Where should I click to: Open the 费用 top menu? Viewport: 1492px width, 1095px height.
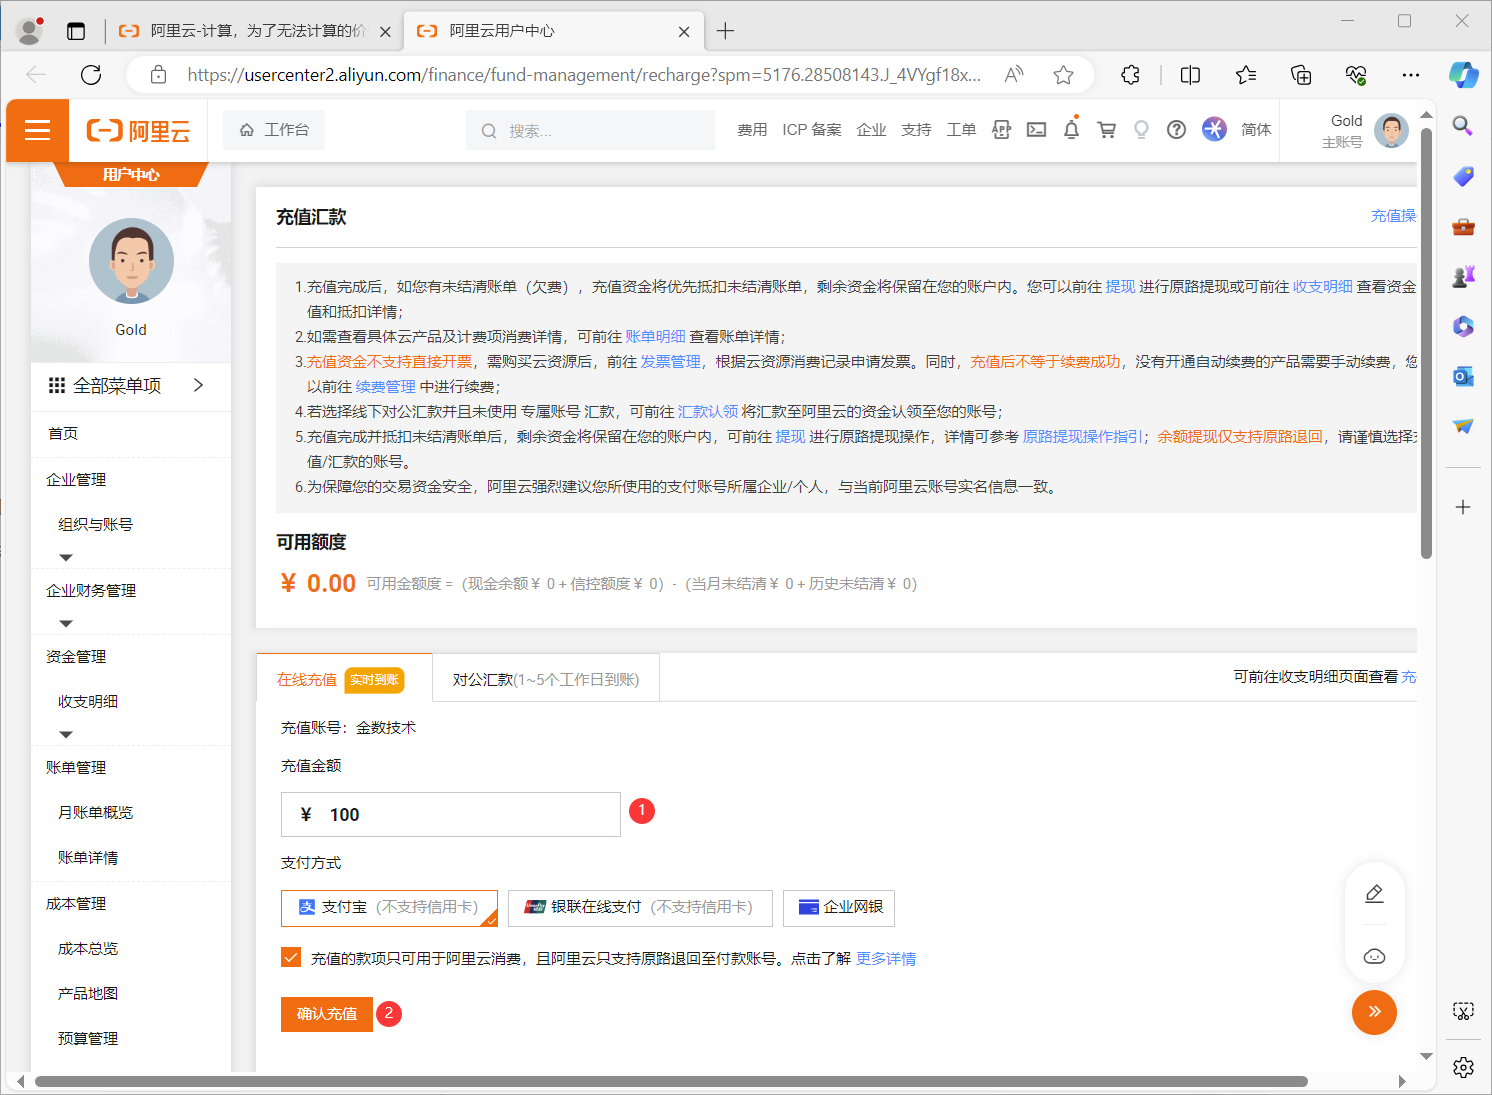click(752, 130)
